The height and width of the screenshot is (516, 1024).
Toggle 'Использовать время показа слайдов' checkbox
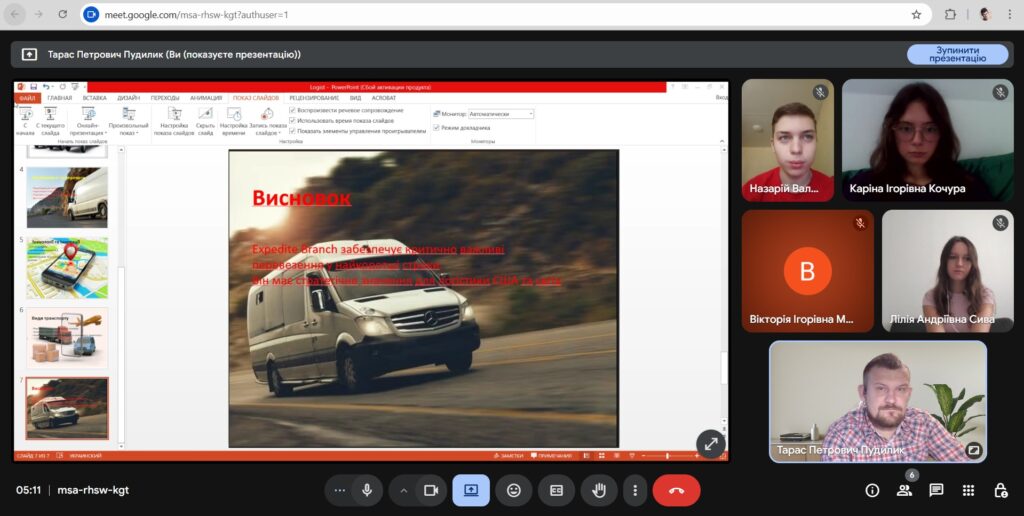tap(292, 120)
